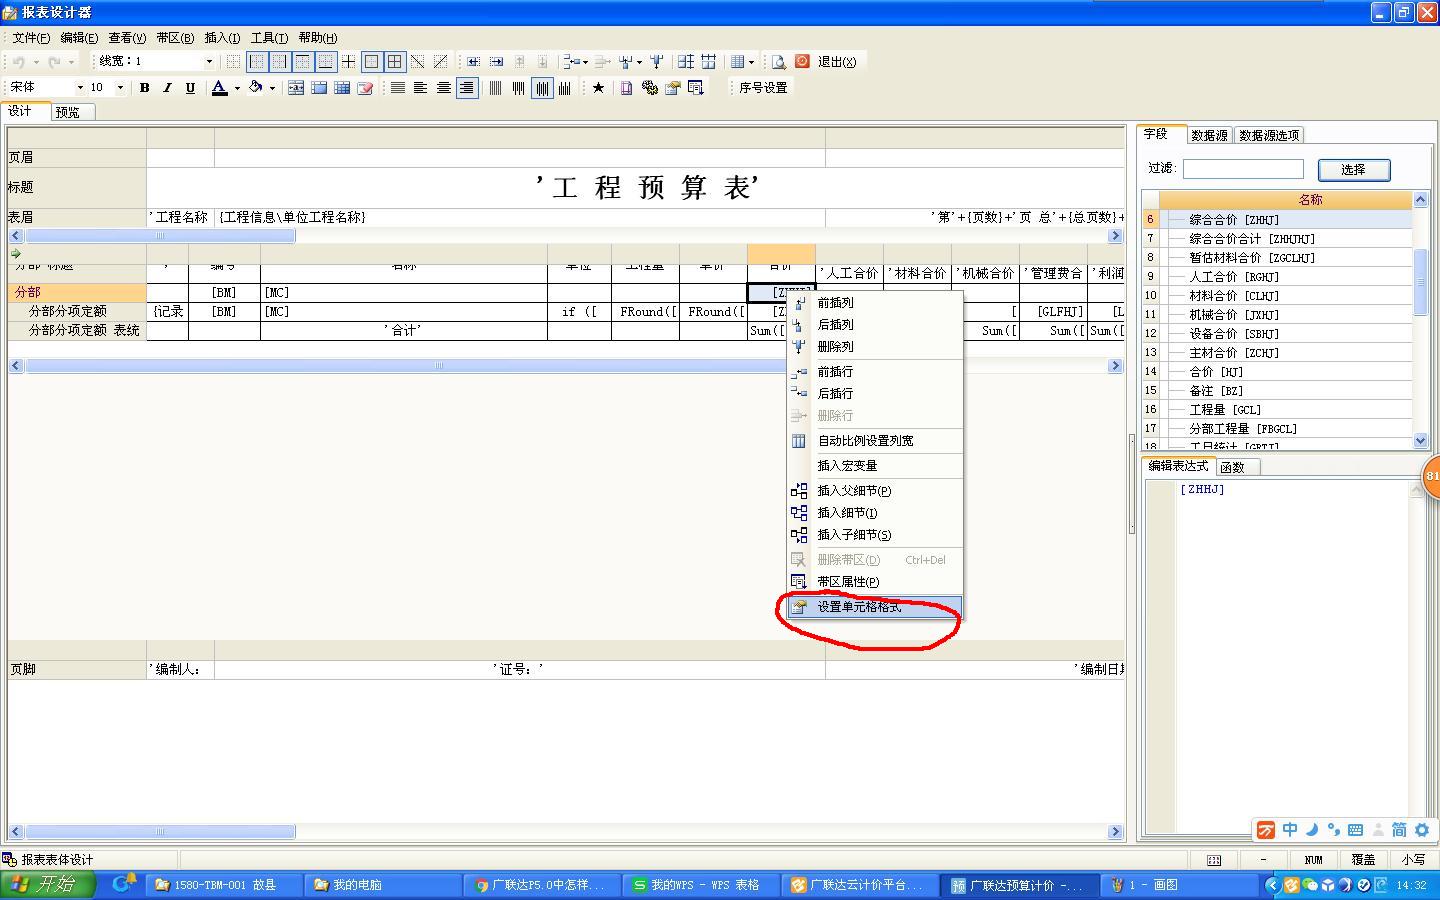Click the cross-shaped inner border icon
This screenshot has height=900, width=1440.
click(x=348, y=61)
